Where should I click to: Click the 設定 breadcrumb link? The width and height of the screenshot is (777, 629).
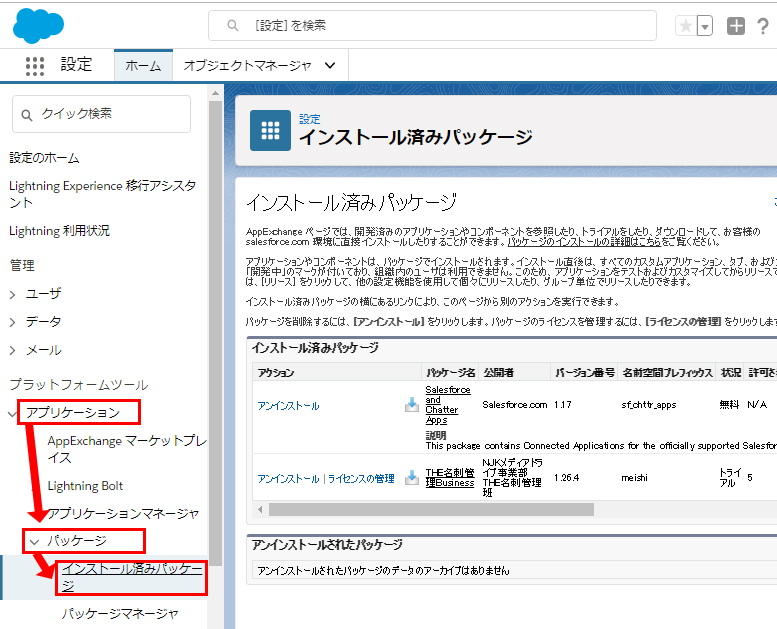click(310, 119)
